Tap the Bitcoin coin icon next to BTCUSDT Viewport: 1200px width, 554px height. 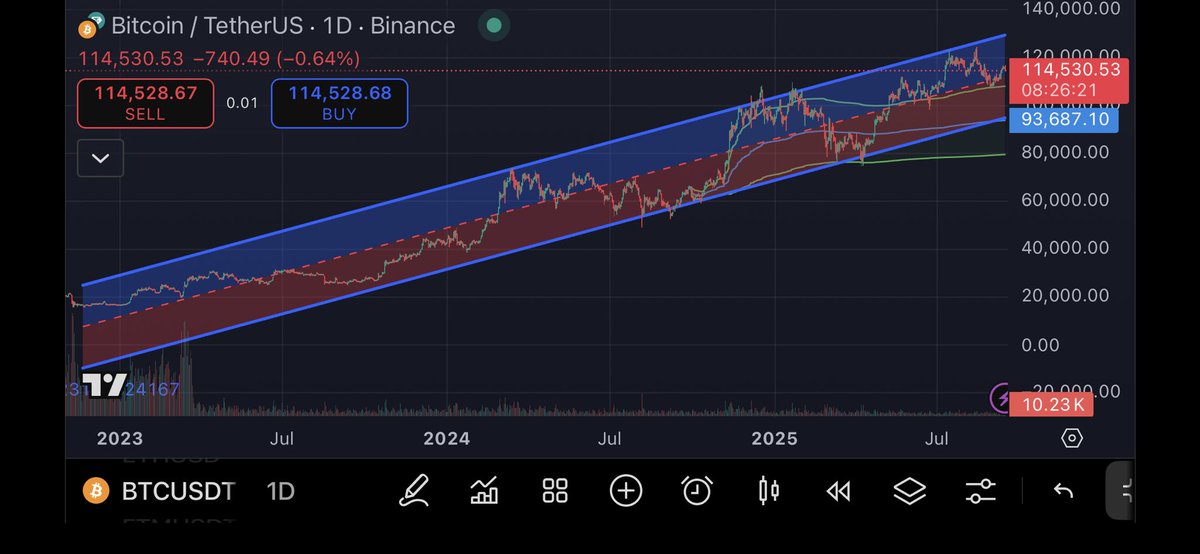[95, 491]
